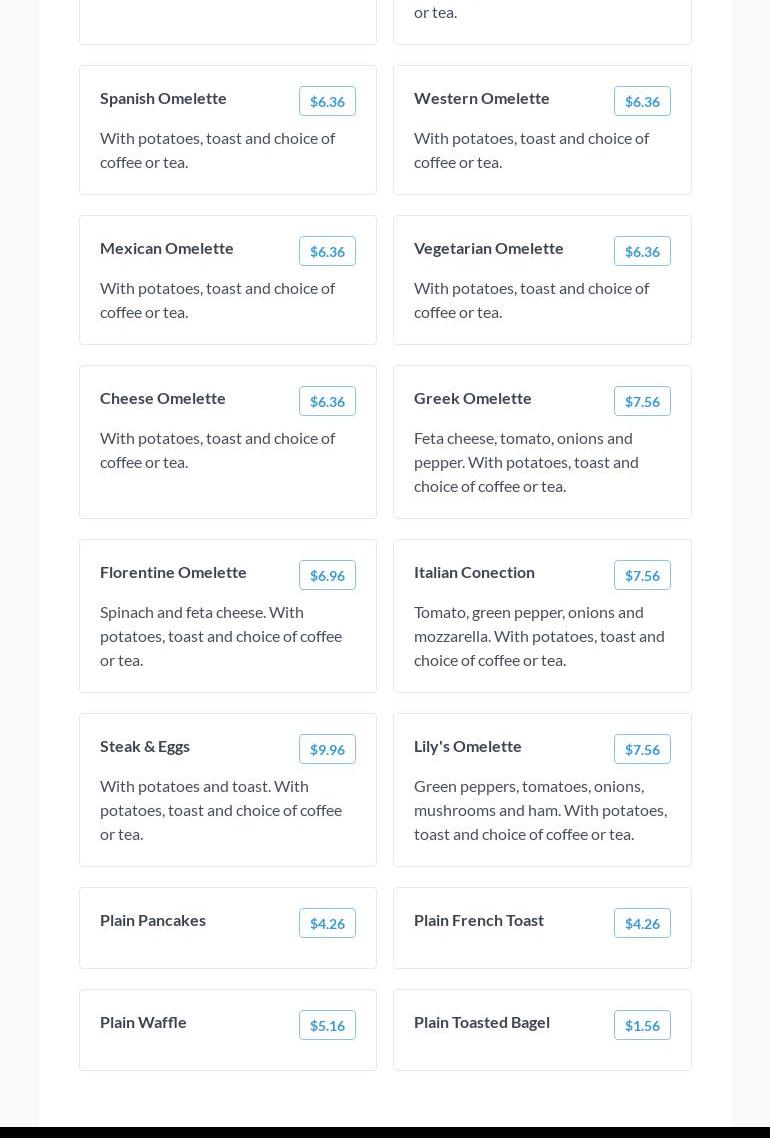Tap the Plain Waffle $5.16 button
This screenshot has width=770, height=1138.
point(327,1025)
